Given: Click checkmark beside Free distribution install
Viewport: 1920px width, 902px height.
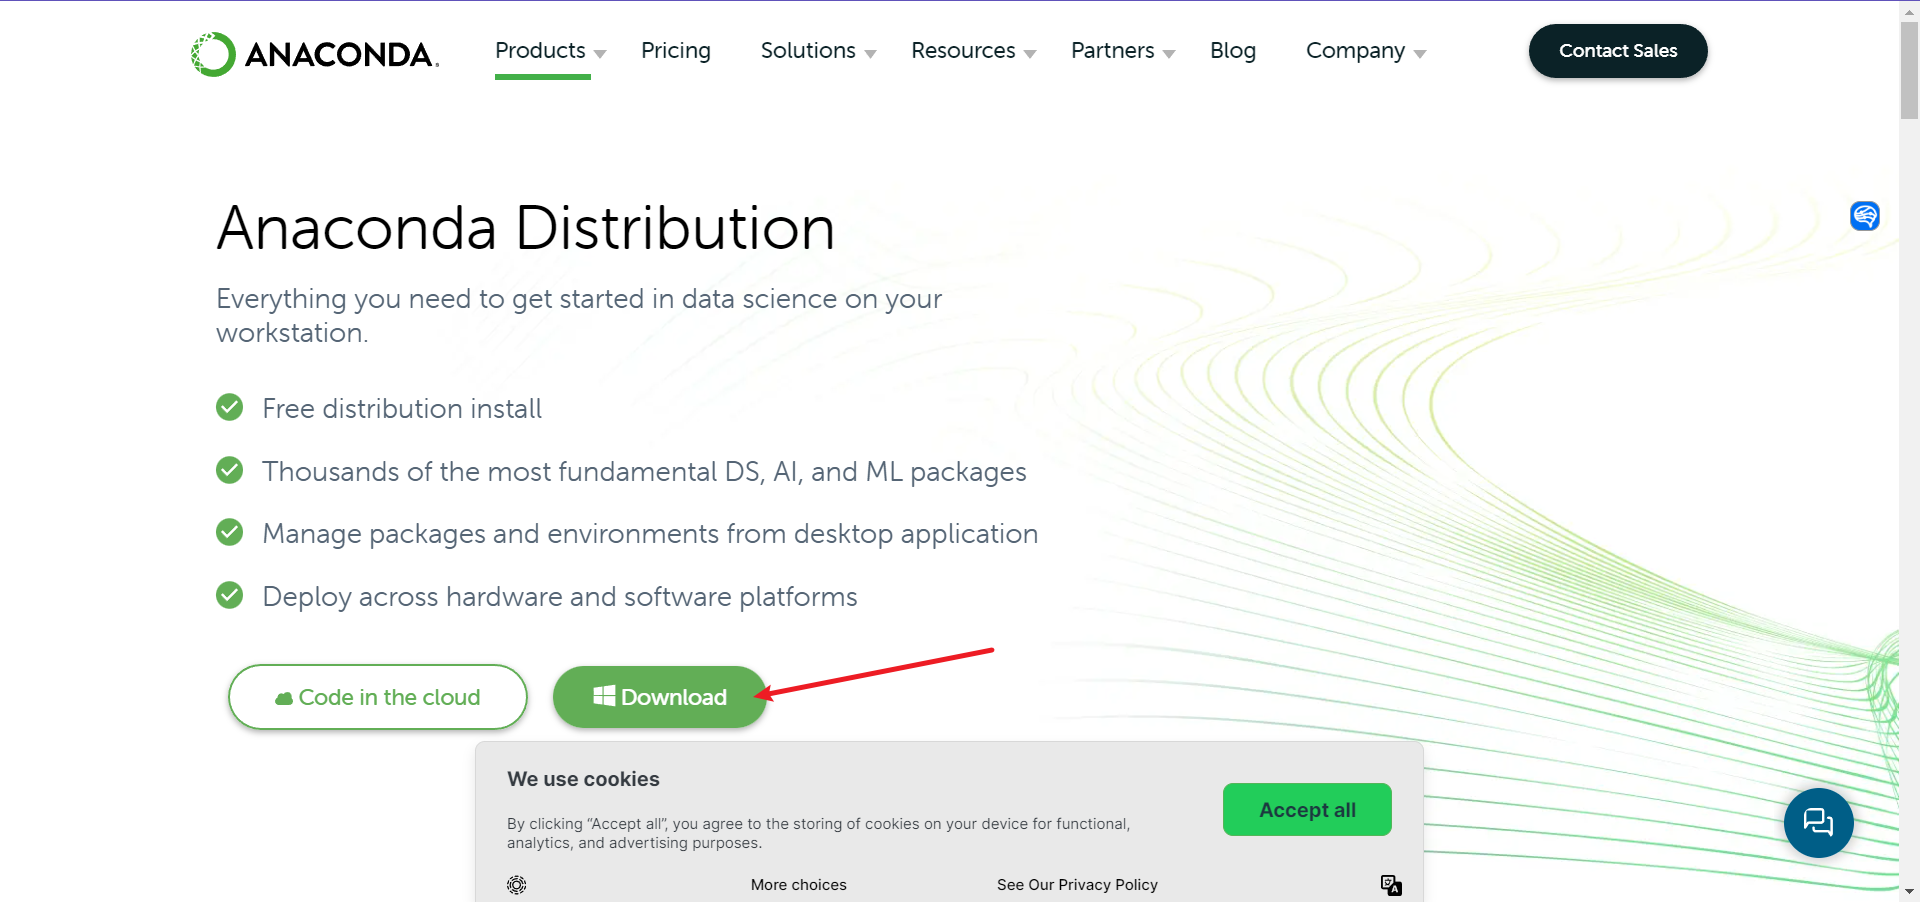Looking at the screenshot, I should [x=230, y=407].
